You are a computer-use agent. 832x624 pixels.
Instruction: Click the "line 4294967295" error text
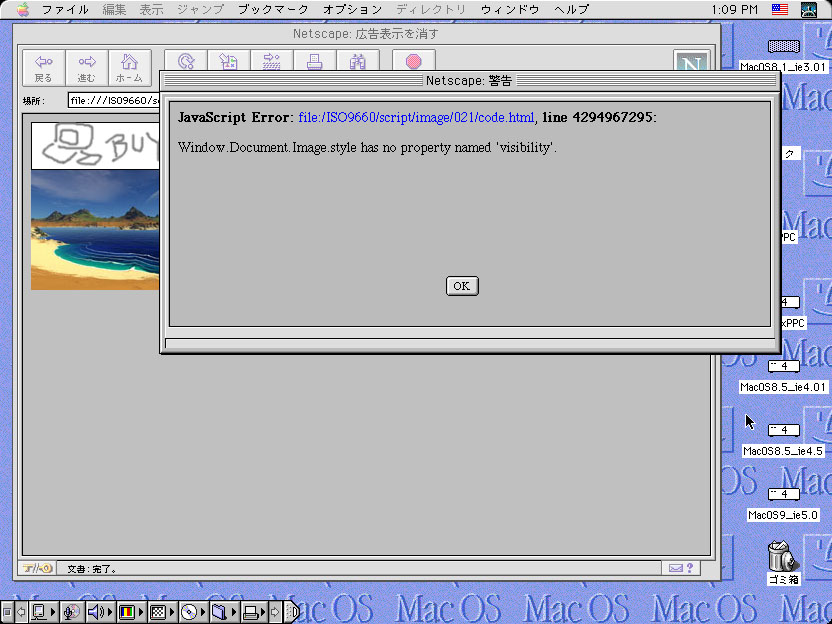click(x=597, y=117)
